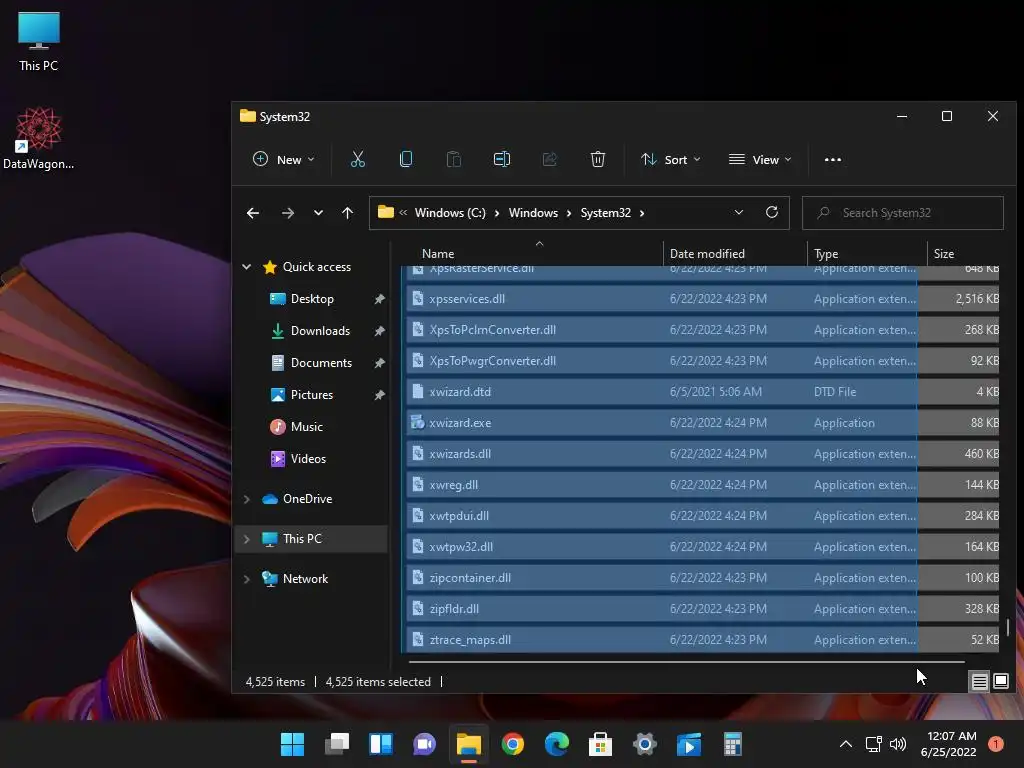Open recent locations dropdown arrow
This screenshot has width=1024, height=768.
(x=318, y=213)
